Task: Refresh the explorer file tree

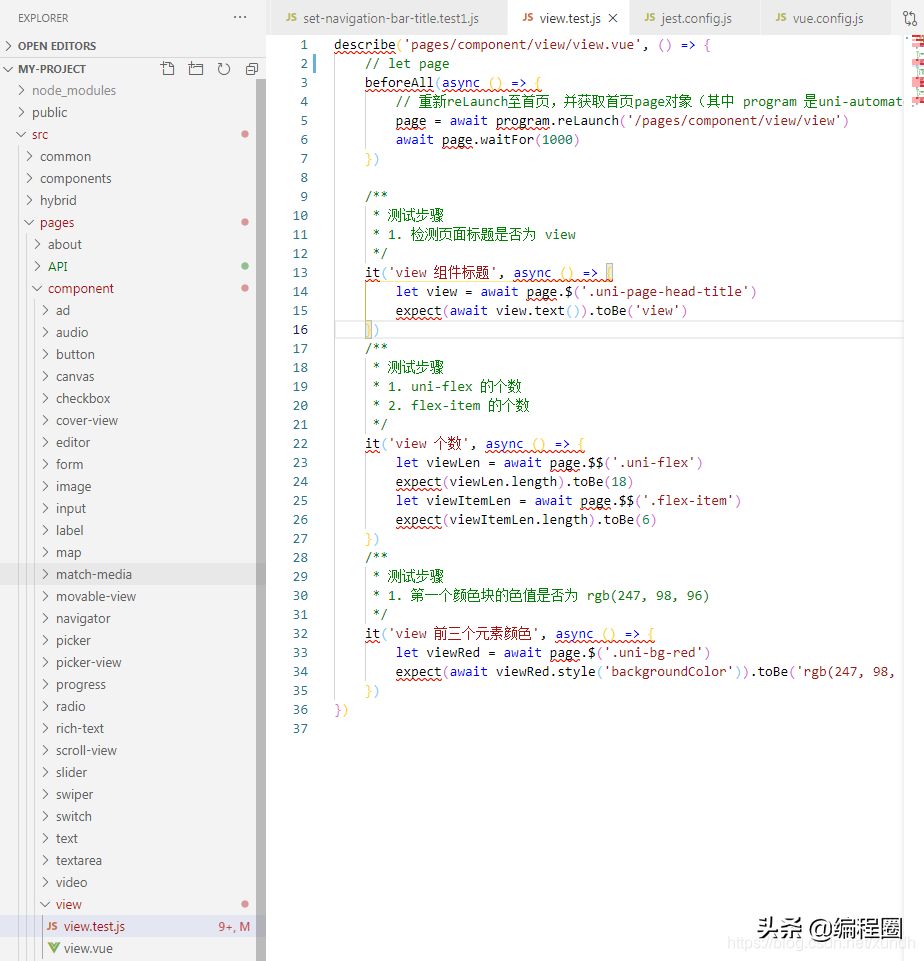Action: (x=223, y=68)
